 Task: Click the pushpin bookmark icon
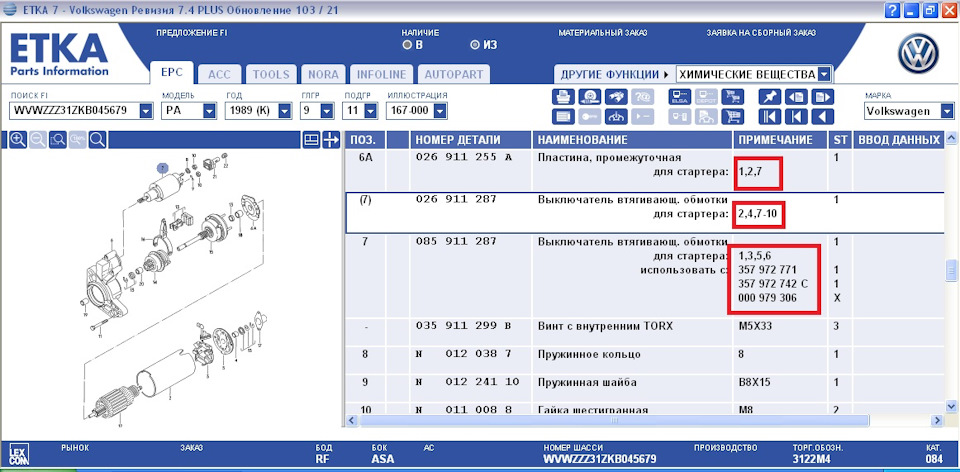tap(769, 97)
